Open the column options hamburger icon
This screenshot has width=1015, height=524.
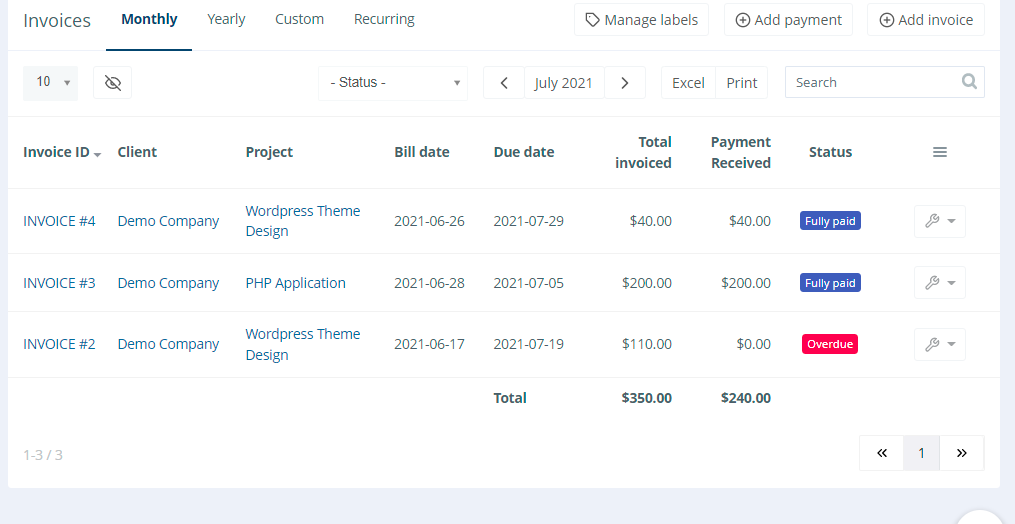pyautogui.click(x=939, y=152)
